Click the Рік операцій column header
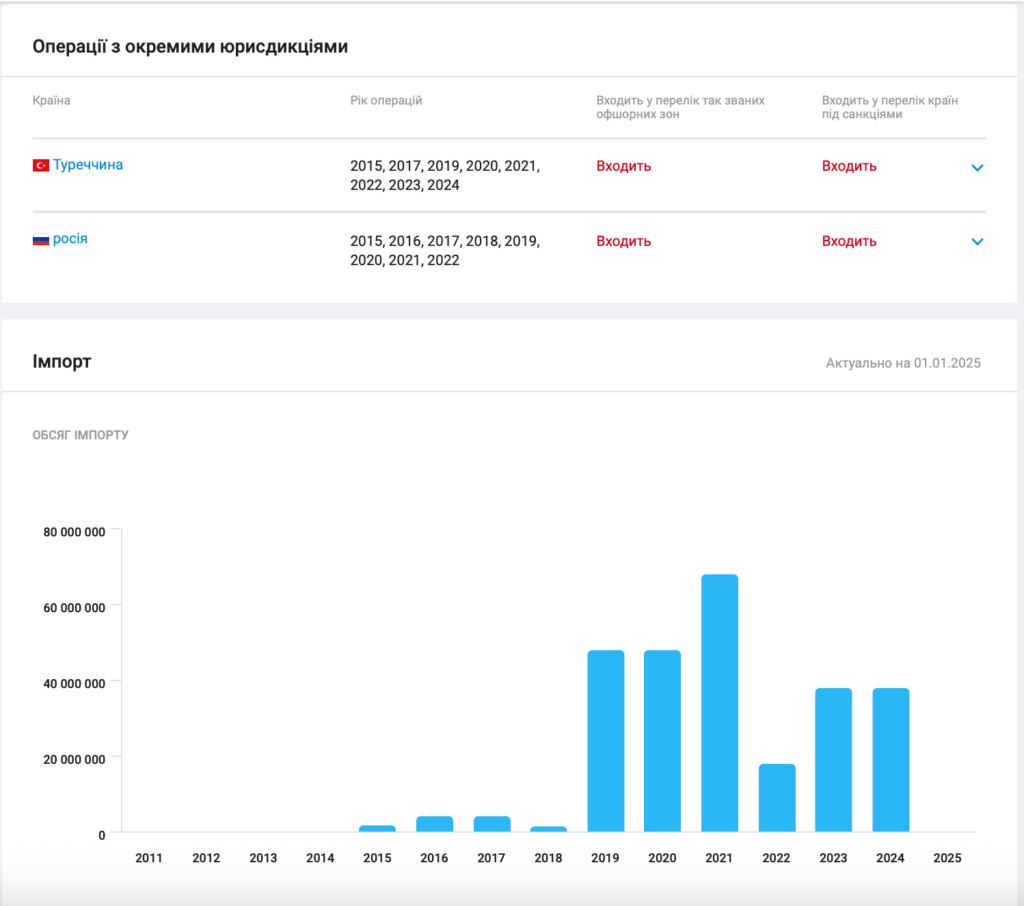The height and width of the screenshot is (906, 1024). pyautogui.click(x=386, y=101)
